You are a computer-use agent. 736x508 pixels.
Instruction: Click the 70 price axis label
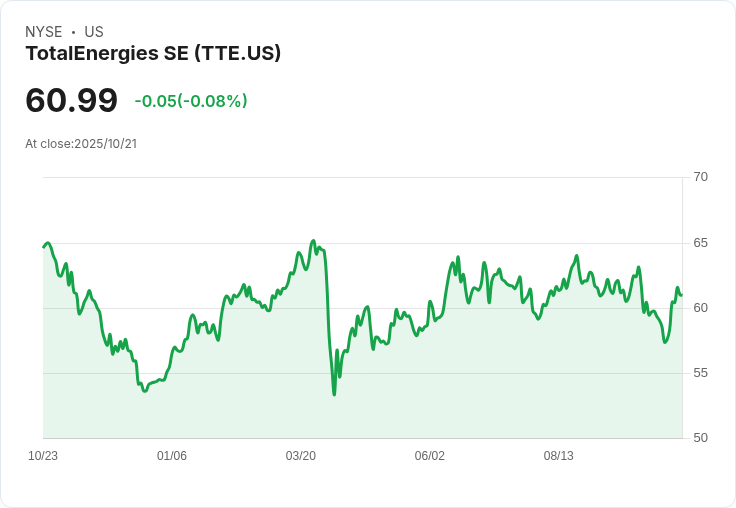(x=700, y=177)
